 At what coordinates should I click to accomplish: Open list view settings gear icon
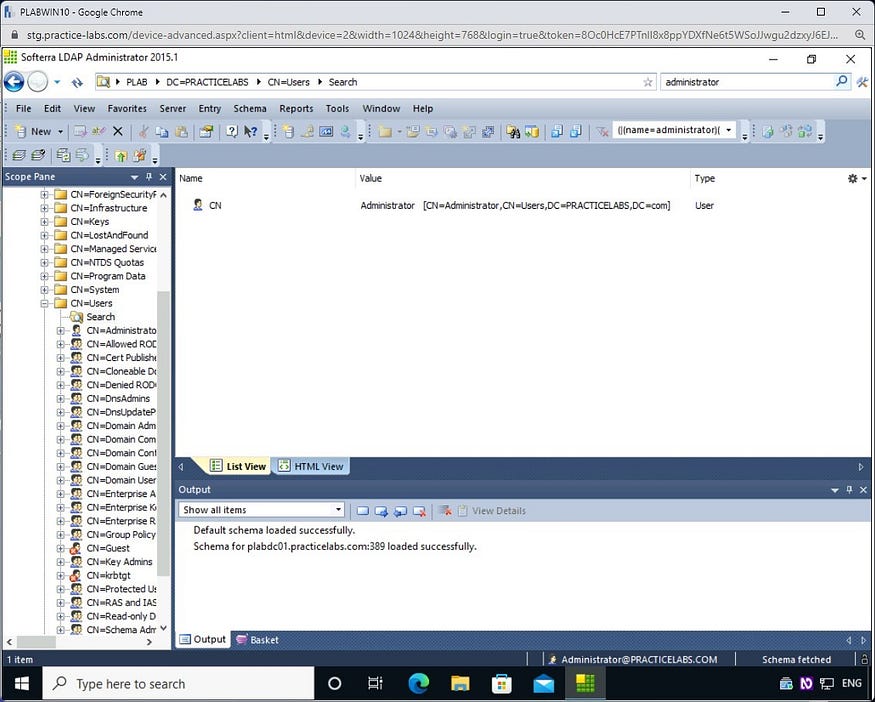pos(853,179)
